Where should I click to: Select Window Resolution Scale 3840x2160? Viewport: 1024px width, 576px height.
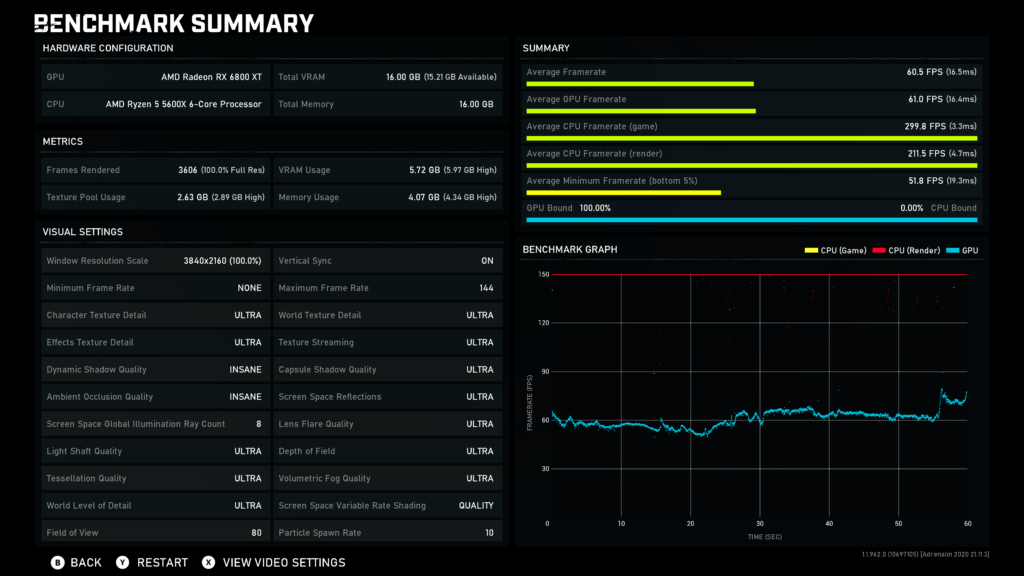click(155, 261)
